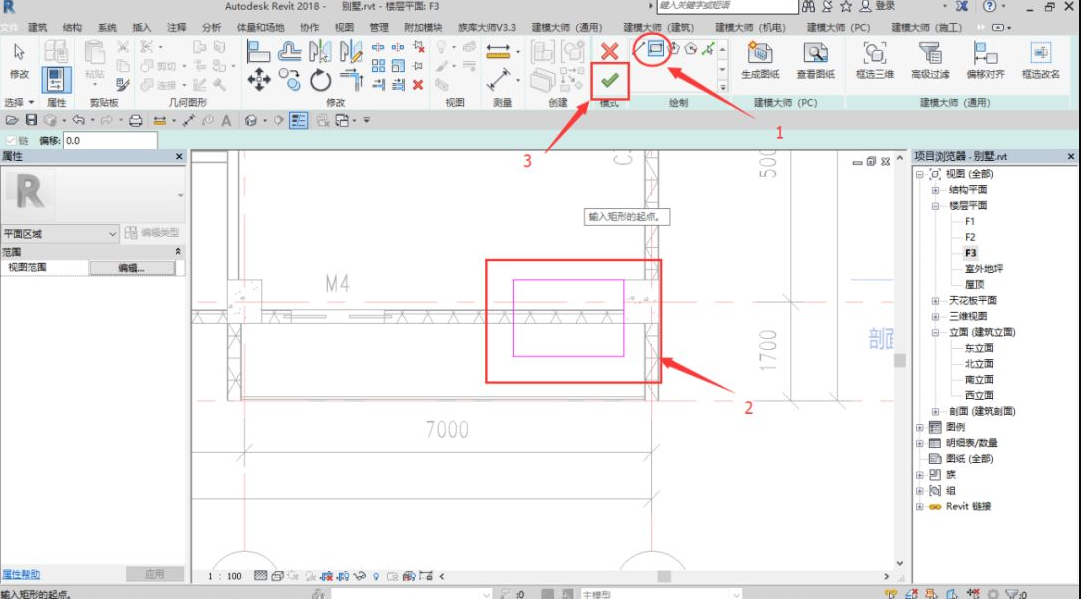
Task: Click the Rotate tool icon
Action: coord(321,80)
